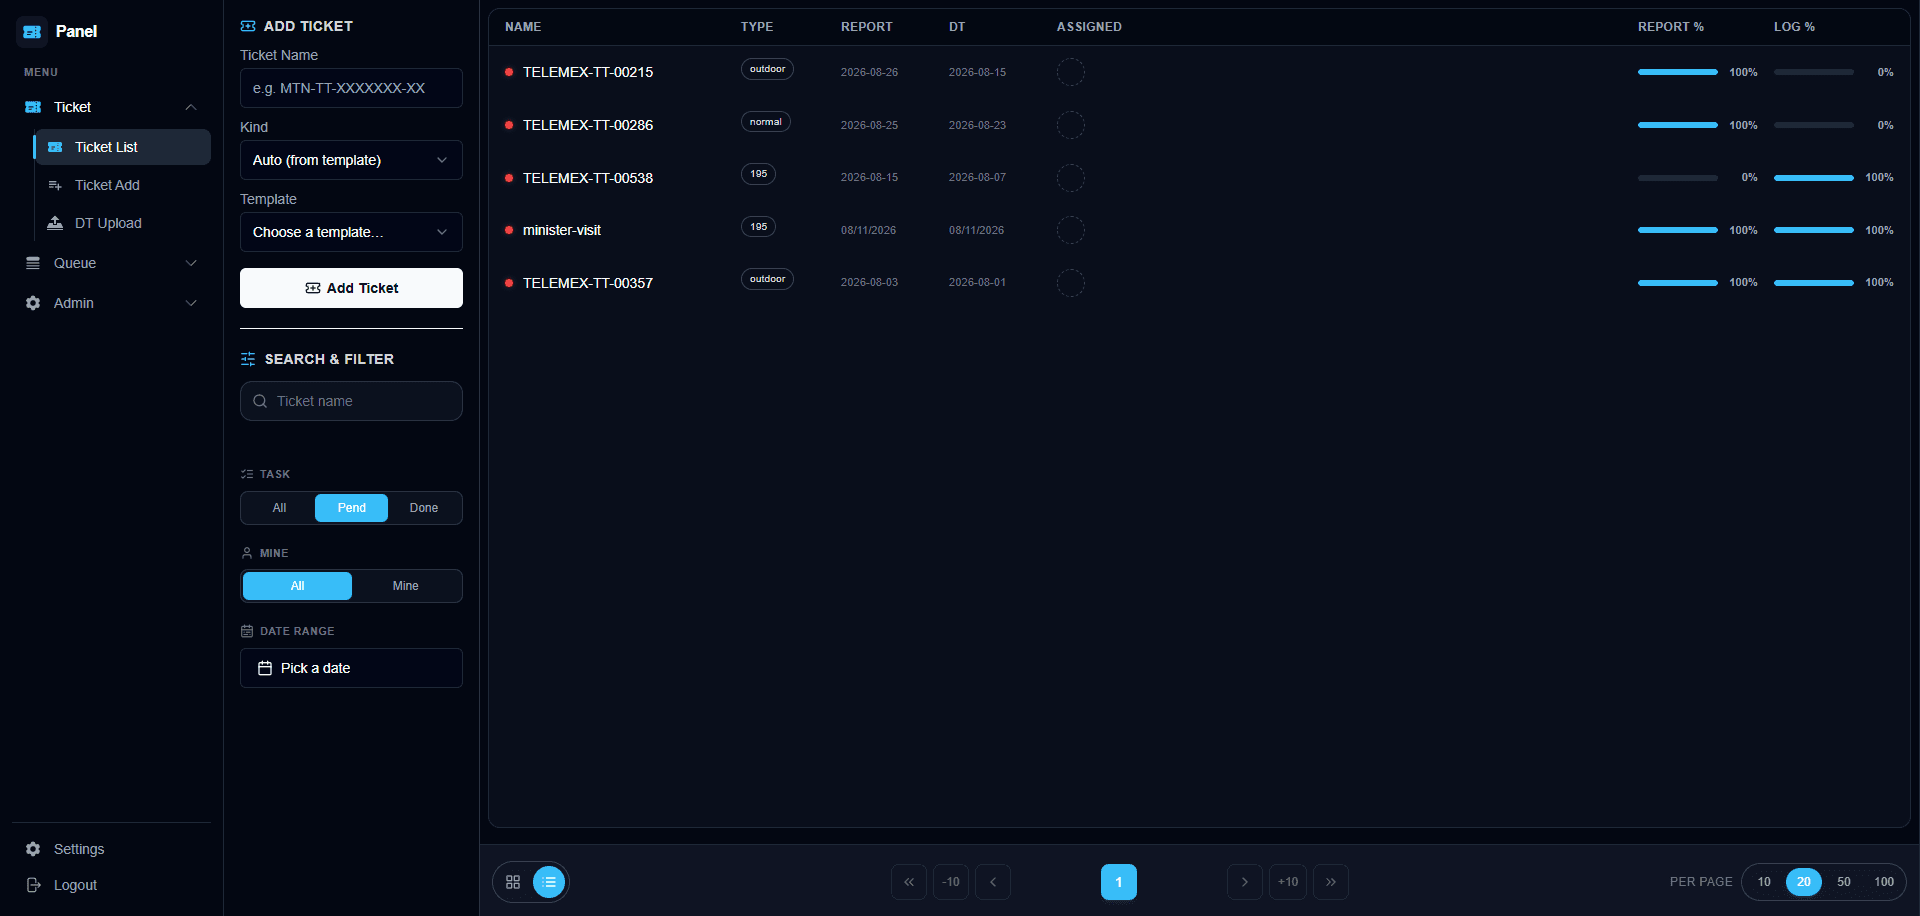The height and width of the screenshot is (916, 1920).
Task: Click the Queue stack icon
Action: pyautogui.click(x=33, y=263)
